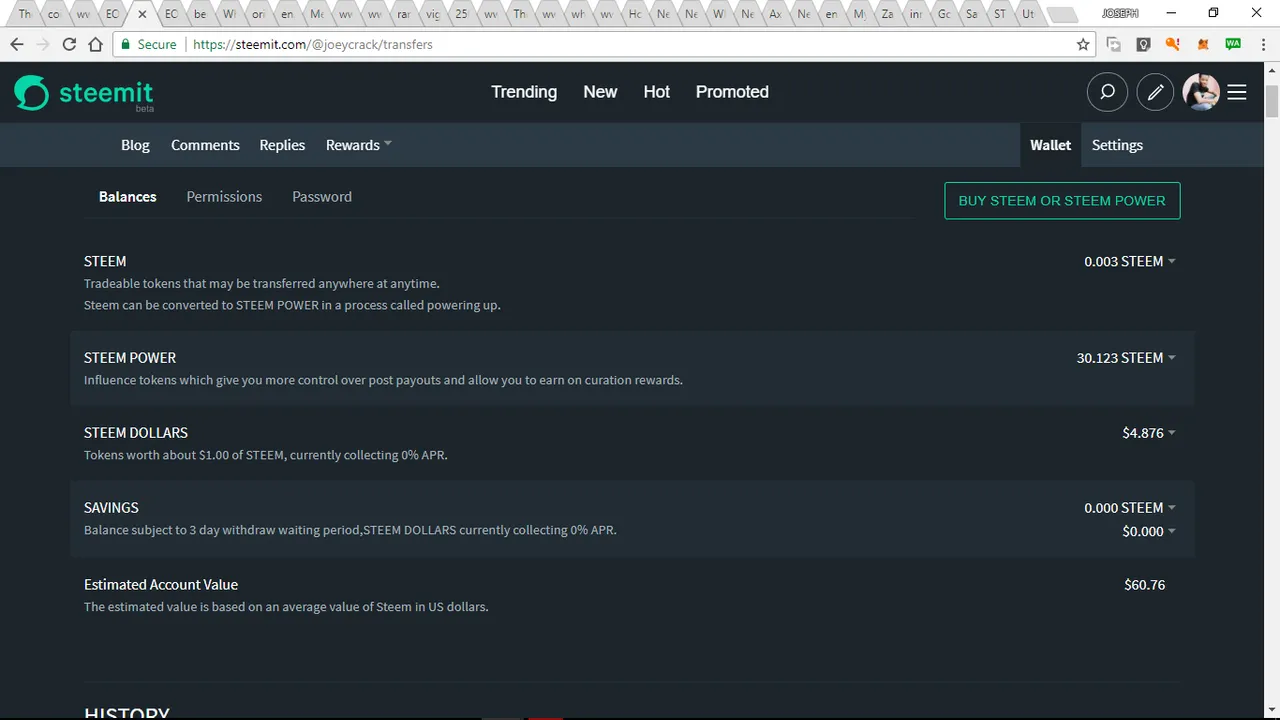The height and width of the screenshot is (720, 1280).
Task: Switch to the browser tab labeled 'ST'
Action: [999, 14]
